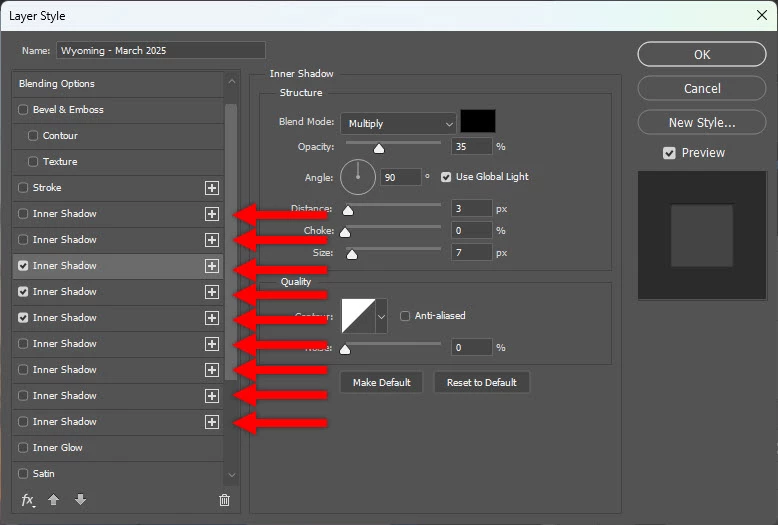
Task: Click the Distance slider handle
Action: click(348, 210)
